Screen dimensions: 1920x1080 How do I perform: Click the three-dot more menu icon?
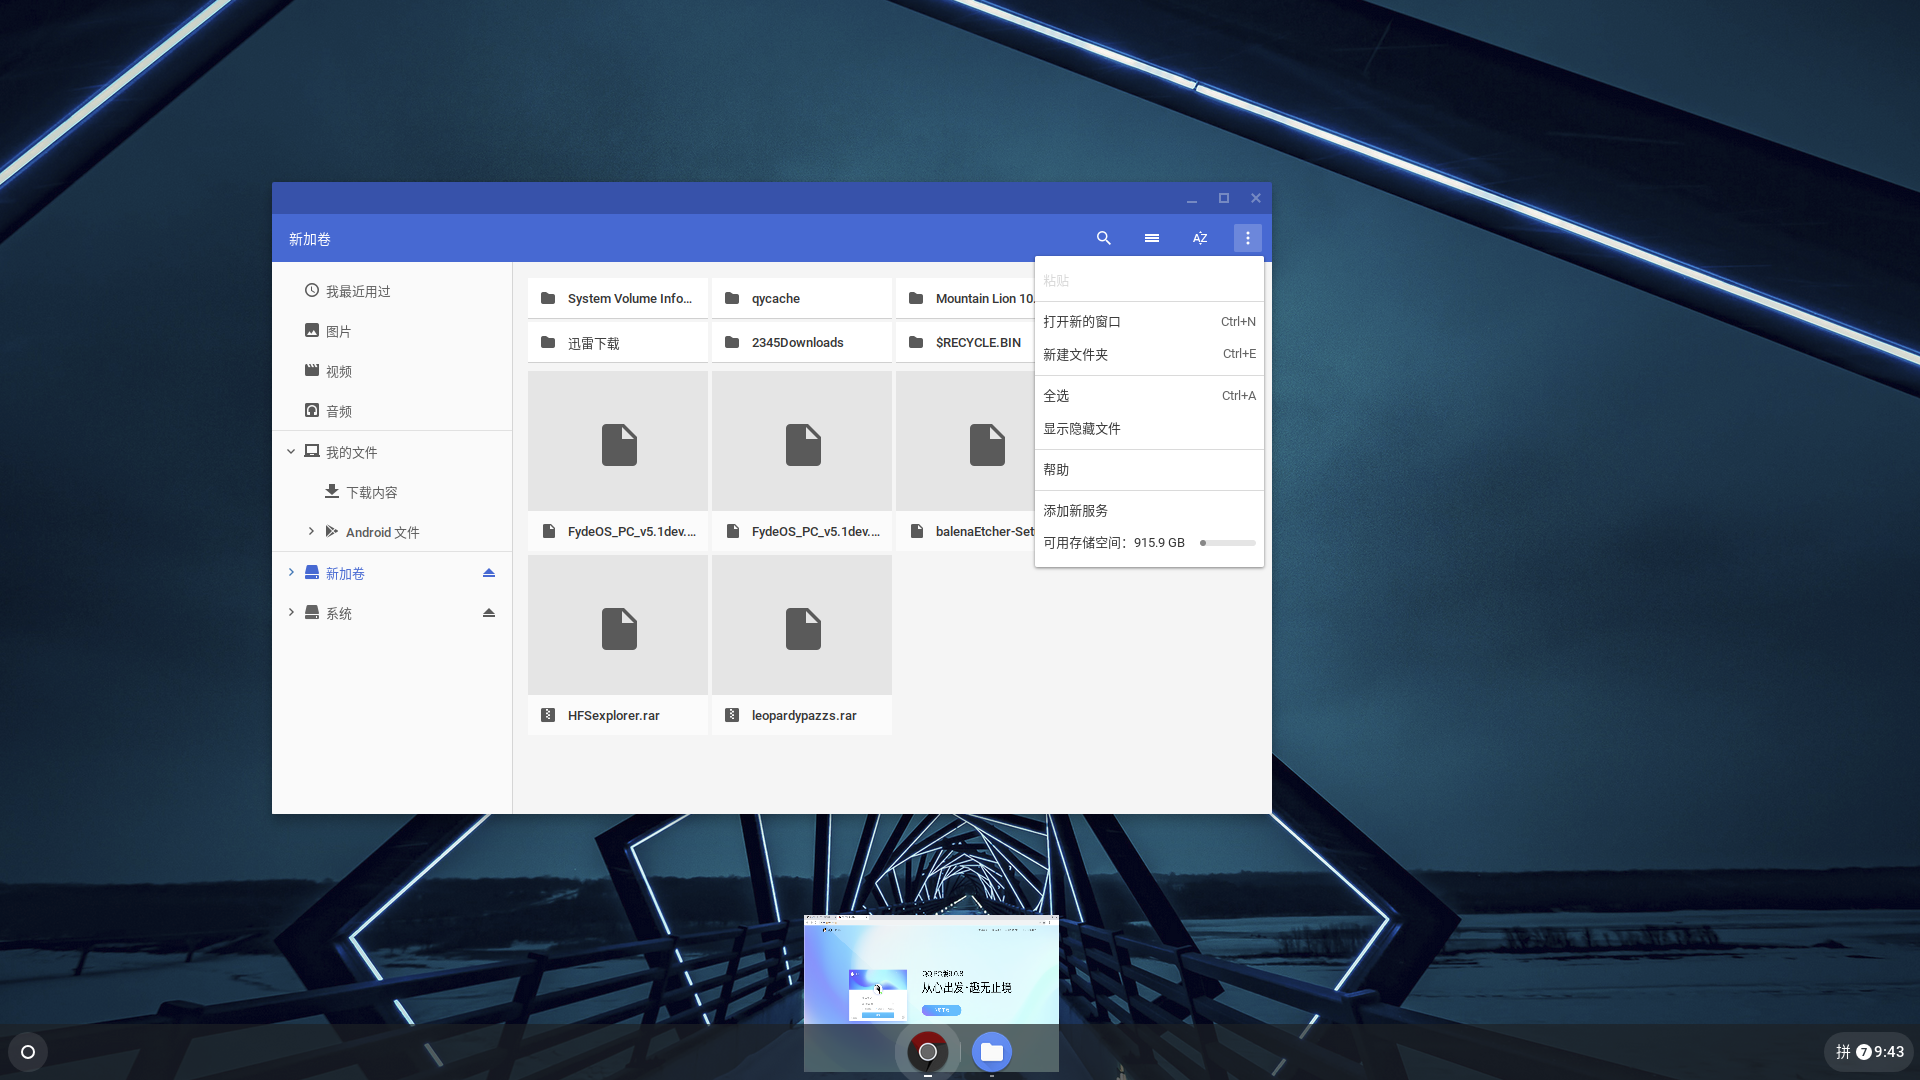1247,238
